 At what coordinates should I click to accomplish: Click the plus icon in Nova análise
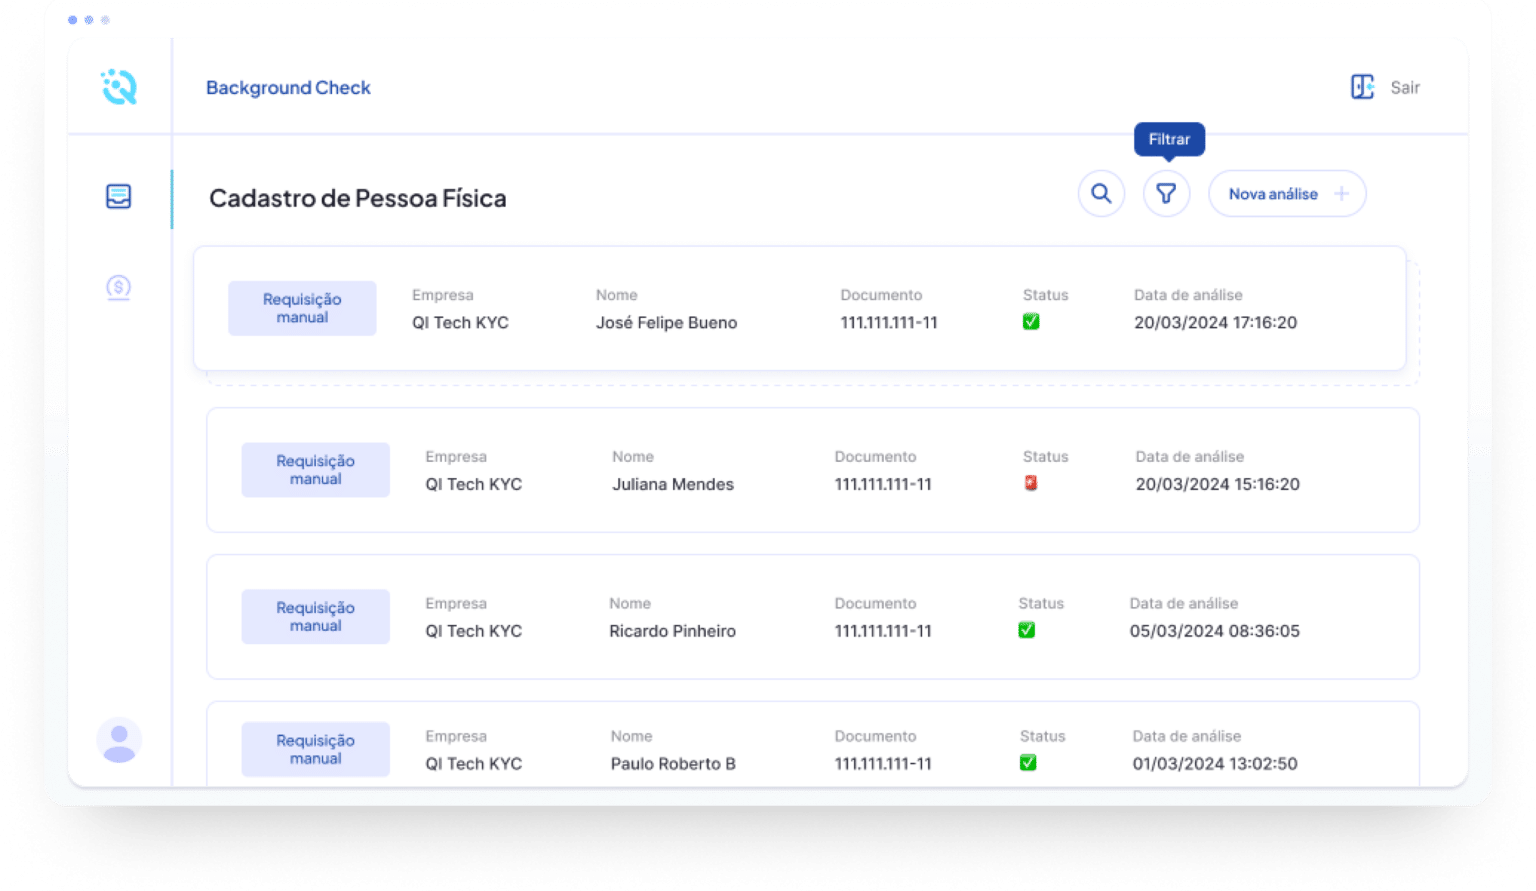tap(1342, 194)
